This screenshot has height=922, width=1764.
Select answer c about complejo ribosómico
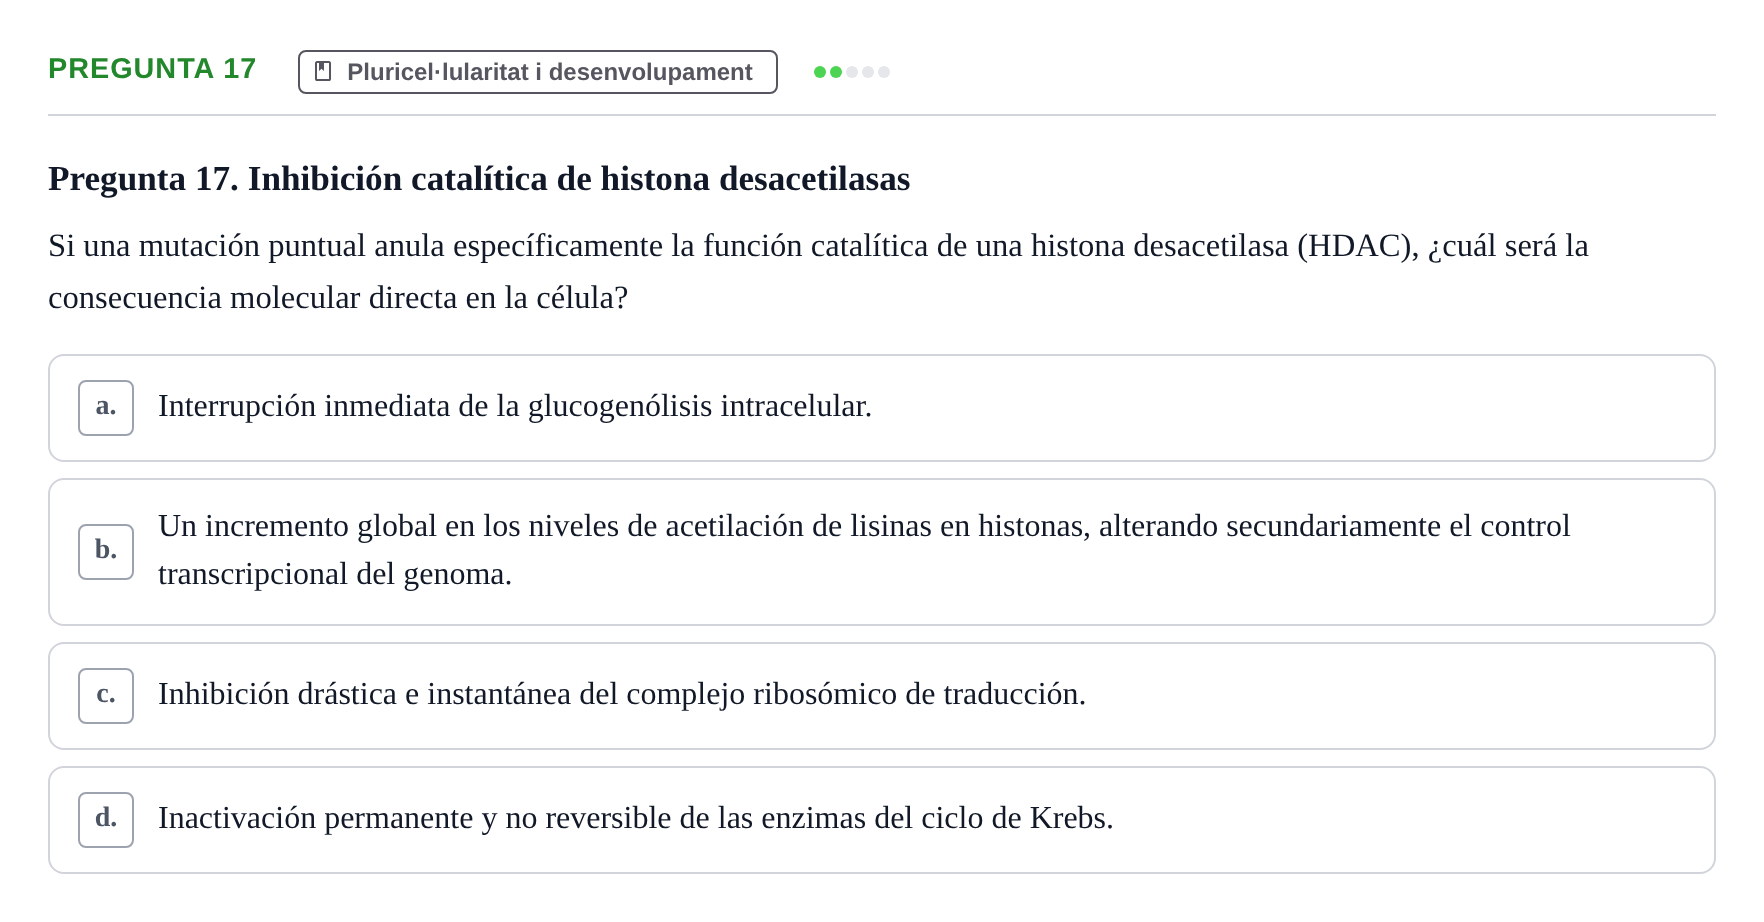coord(882,696)
